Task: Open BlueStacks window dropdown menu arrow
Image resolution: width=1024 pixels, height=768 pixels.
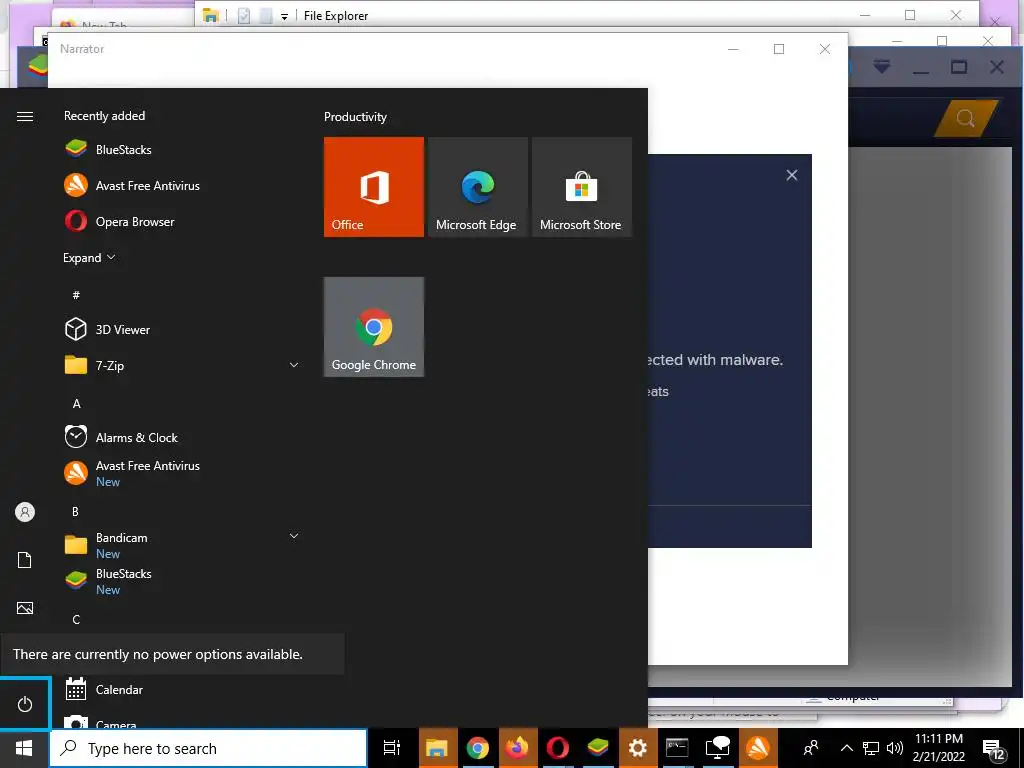Action: click(x=882, y=67)
